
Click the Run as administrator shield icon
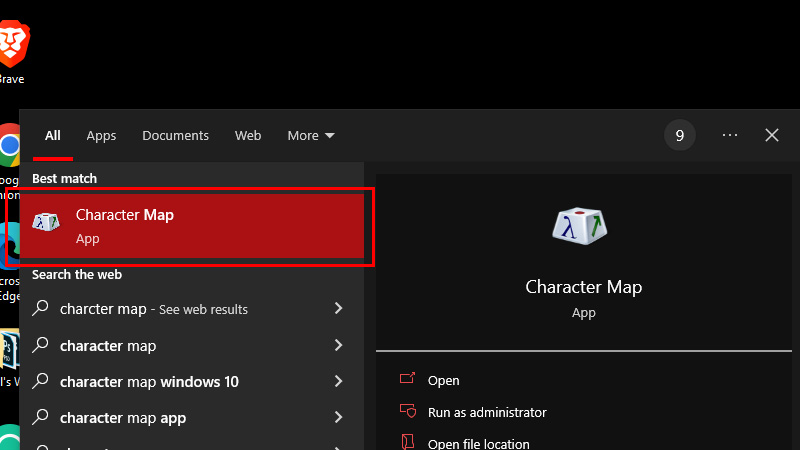coord(408,411)
